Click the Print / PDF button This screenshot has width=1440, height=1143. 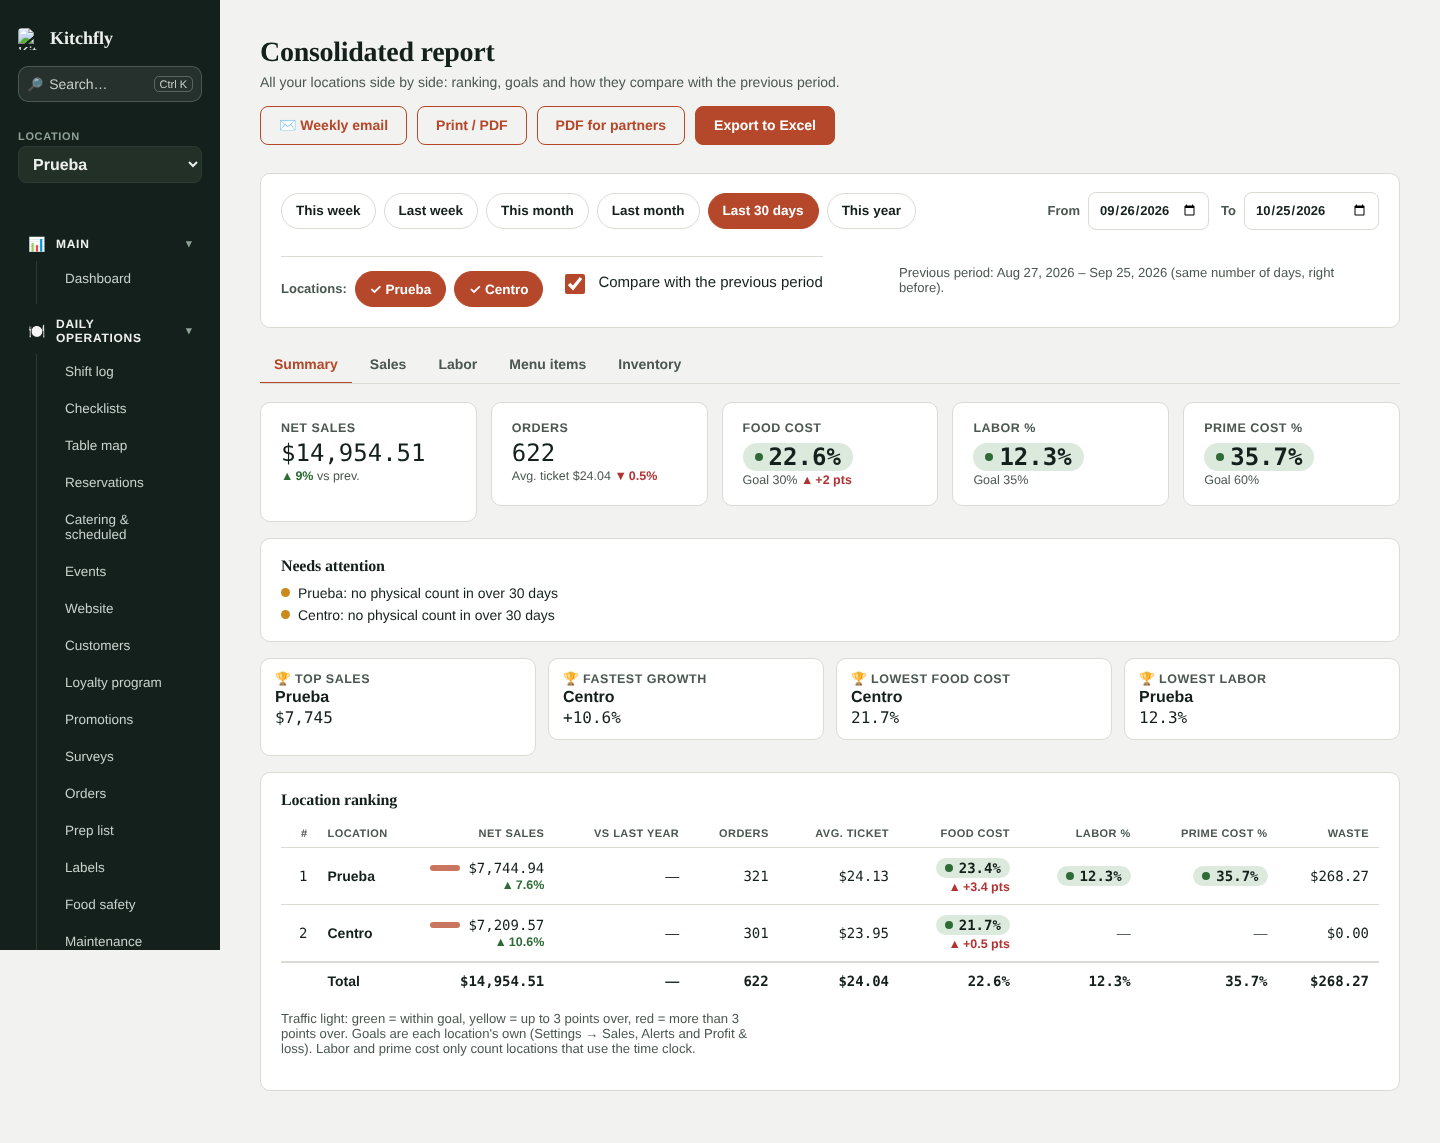click(x=472, y=125)
